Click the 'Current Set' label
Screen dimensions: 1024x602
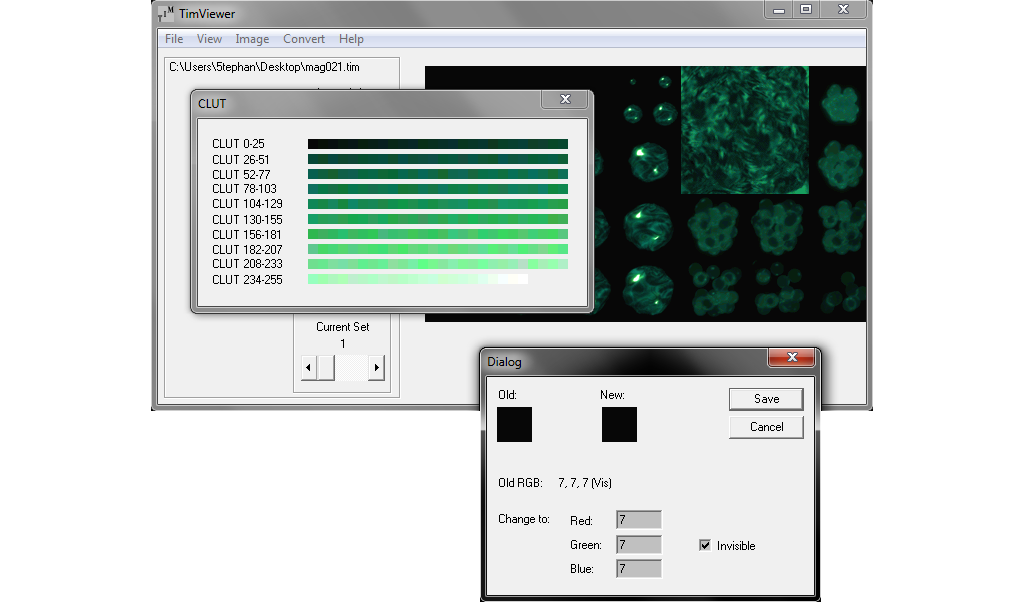(x=343, y=327)
